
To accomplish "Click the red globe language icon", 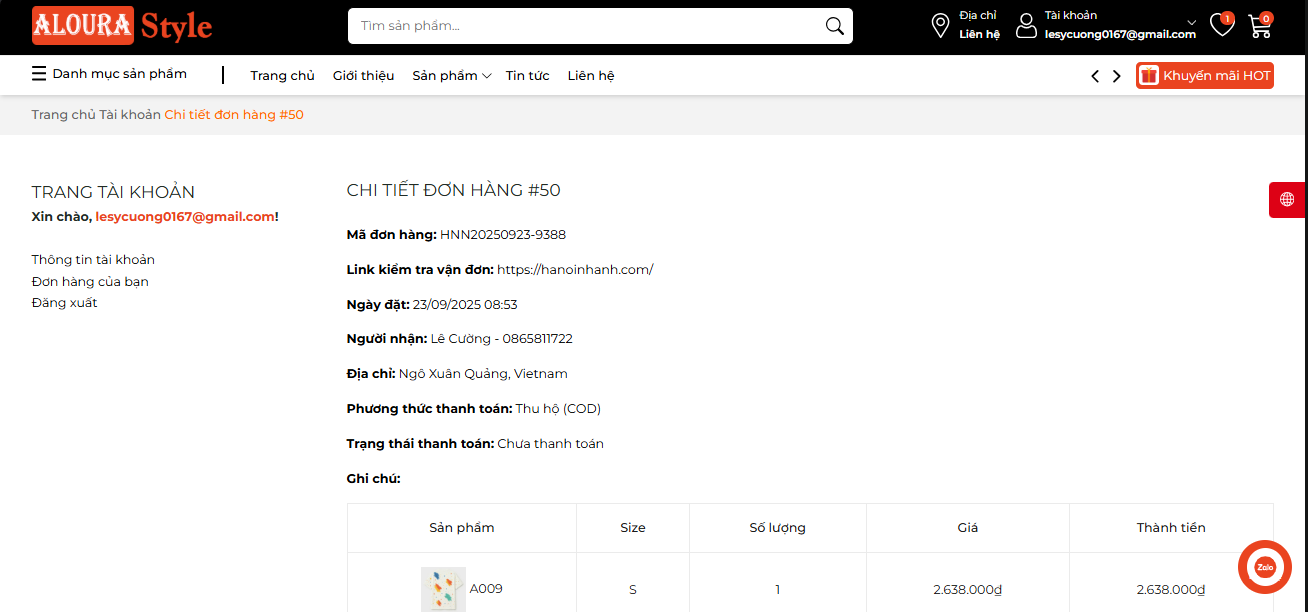I will (x=1287, y=199).
